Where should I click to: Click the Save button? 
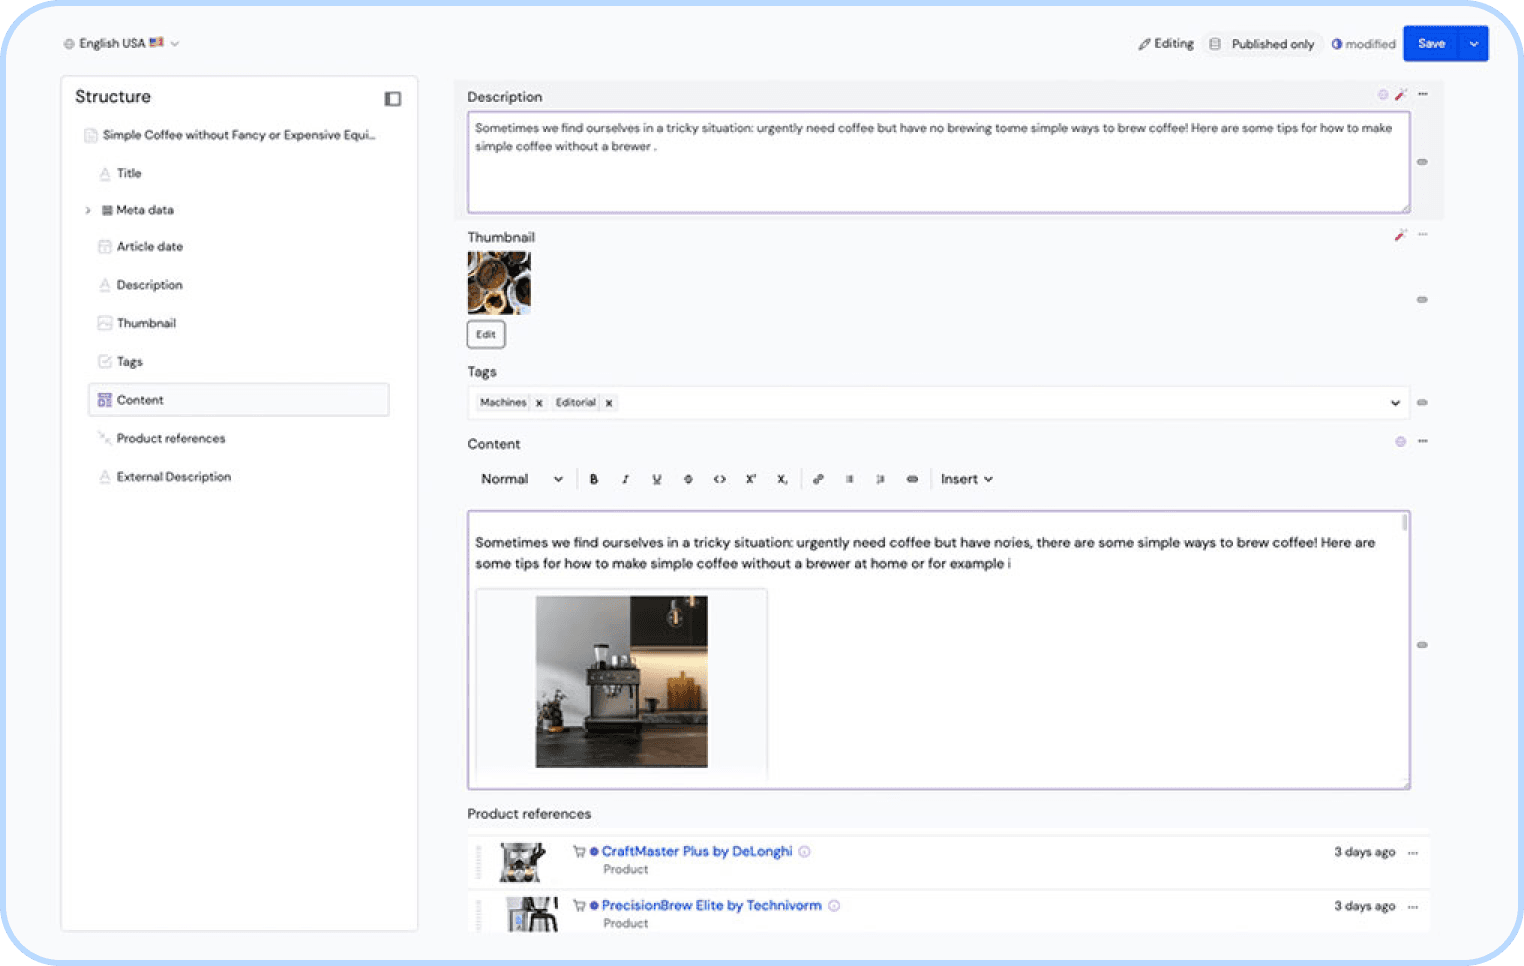coord(1432,43)
